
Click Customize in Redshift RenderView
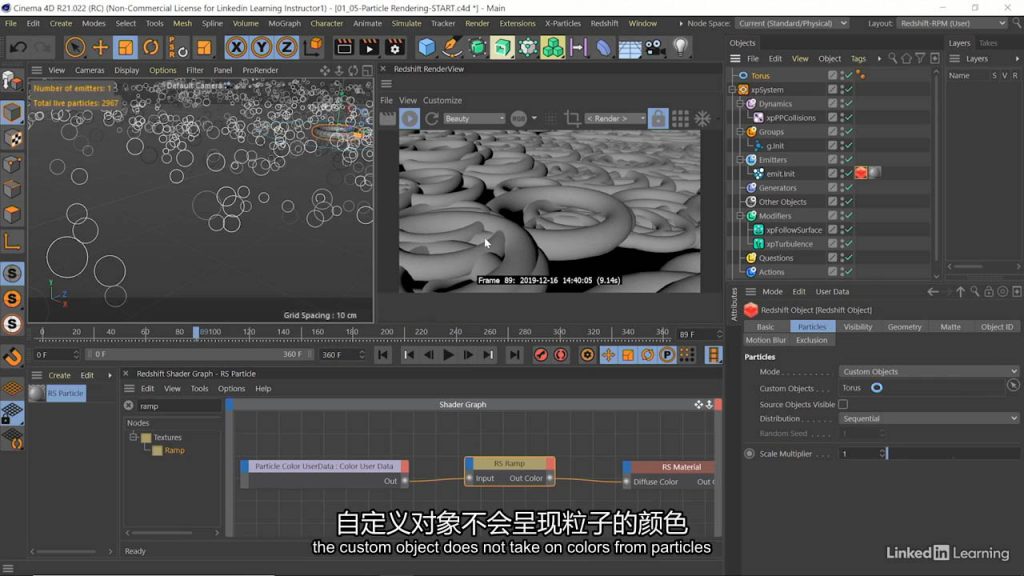point(442,101)
